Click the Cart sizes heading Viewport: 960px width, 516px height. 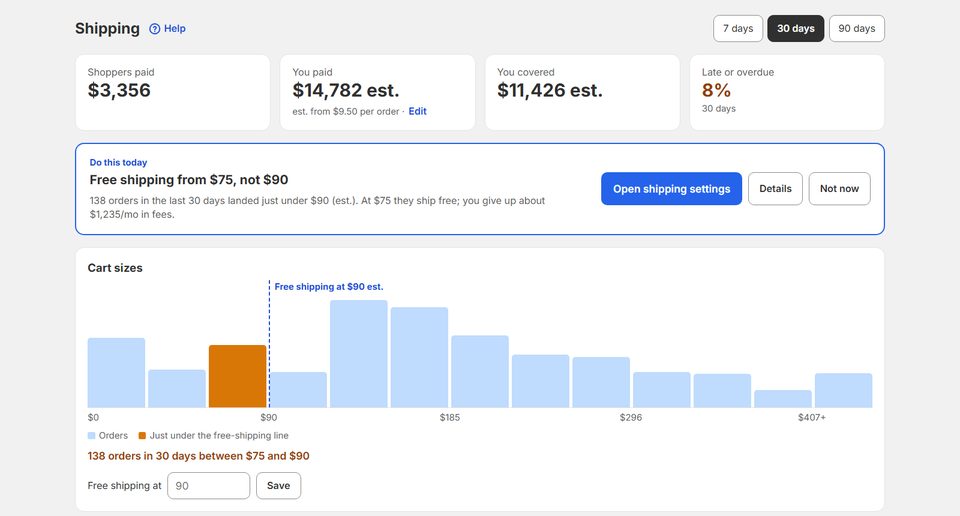click(x=115, y=268)
